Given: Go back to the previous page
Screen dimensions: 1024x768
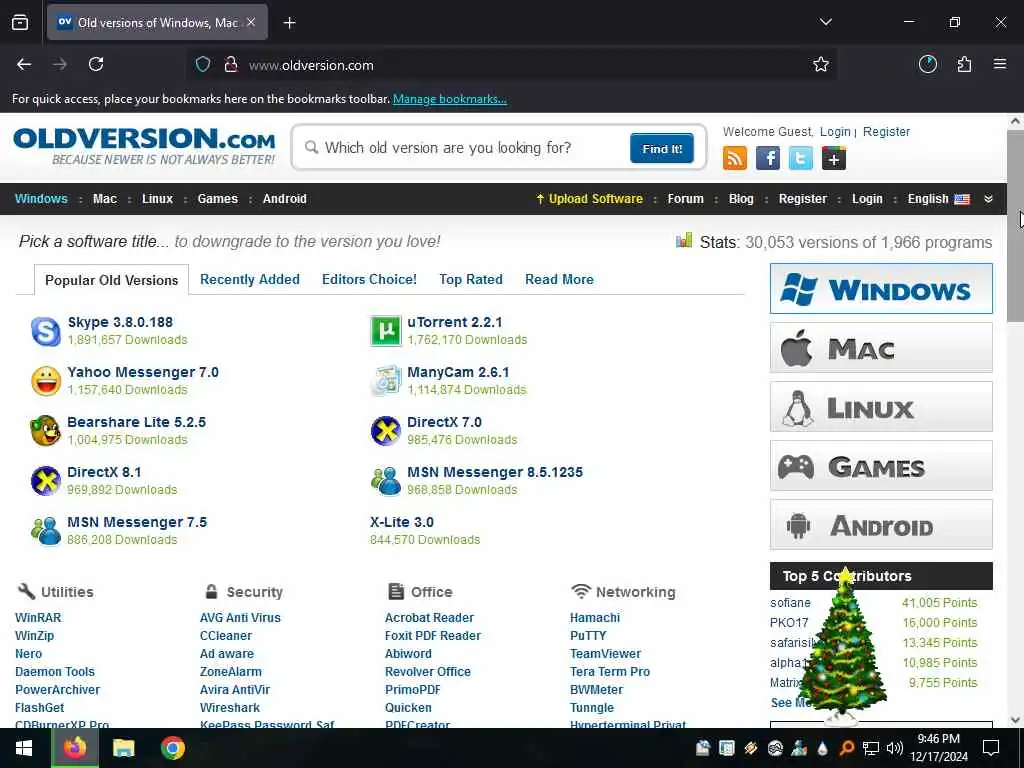Looking at the screenshot, I should point(24,64).
